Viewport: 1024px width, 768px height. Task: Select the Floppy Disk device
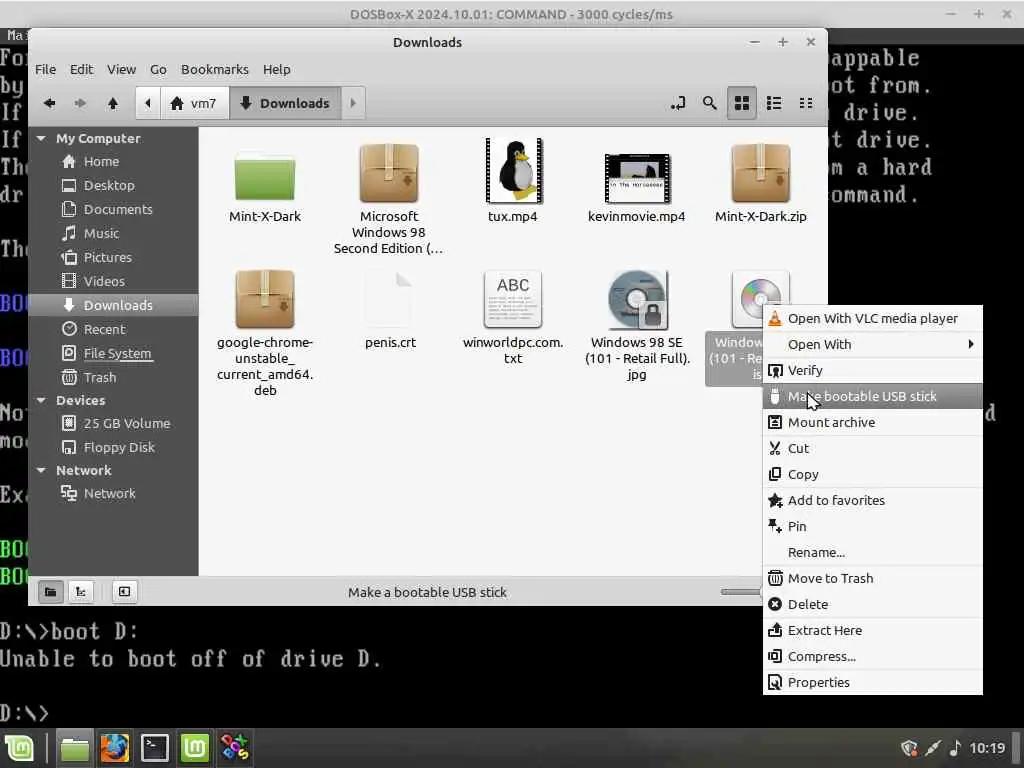[x=113, y=447]
